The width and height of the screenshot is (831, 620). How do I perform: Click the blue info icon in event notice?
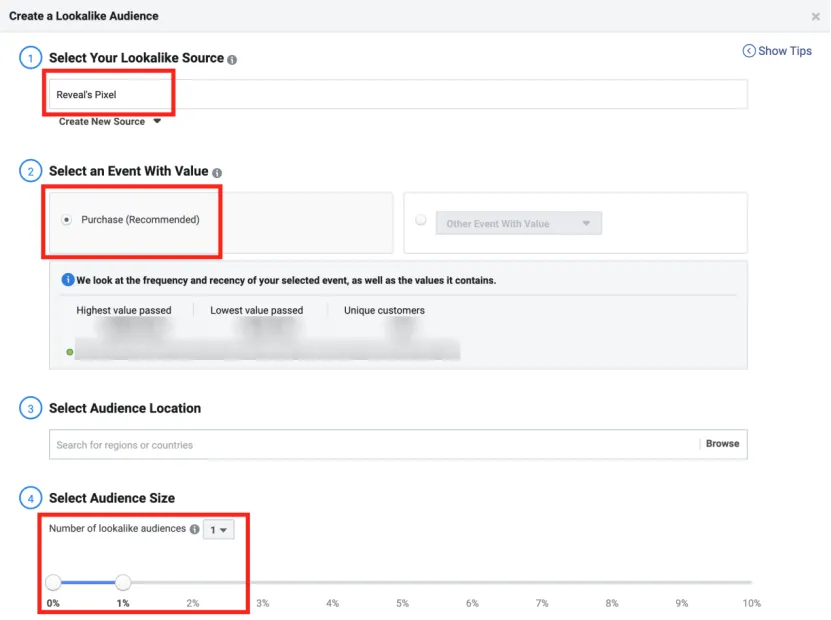(68, 280)
